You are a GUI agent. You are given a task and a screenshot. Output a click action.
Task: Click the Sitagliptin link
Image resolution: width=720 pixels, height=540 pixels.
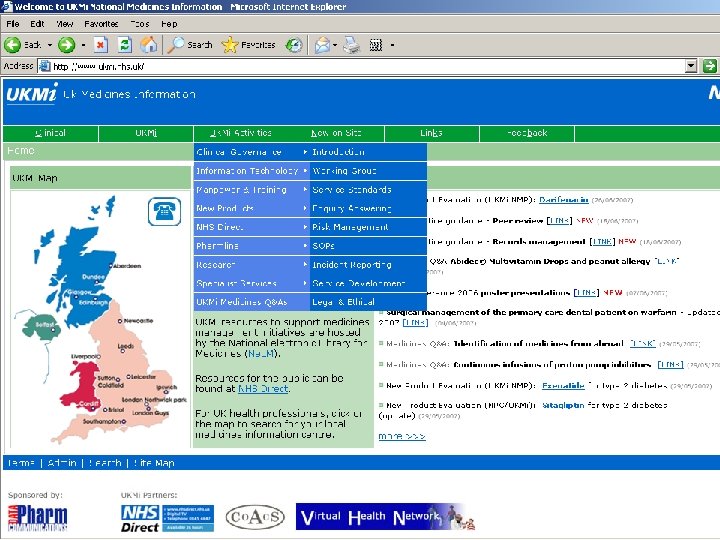[x=563, y=405]
